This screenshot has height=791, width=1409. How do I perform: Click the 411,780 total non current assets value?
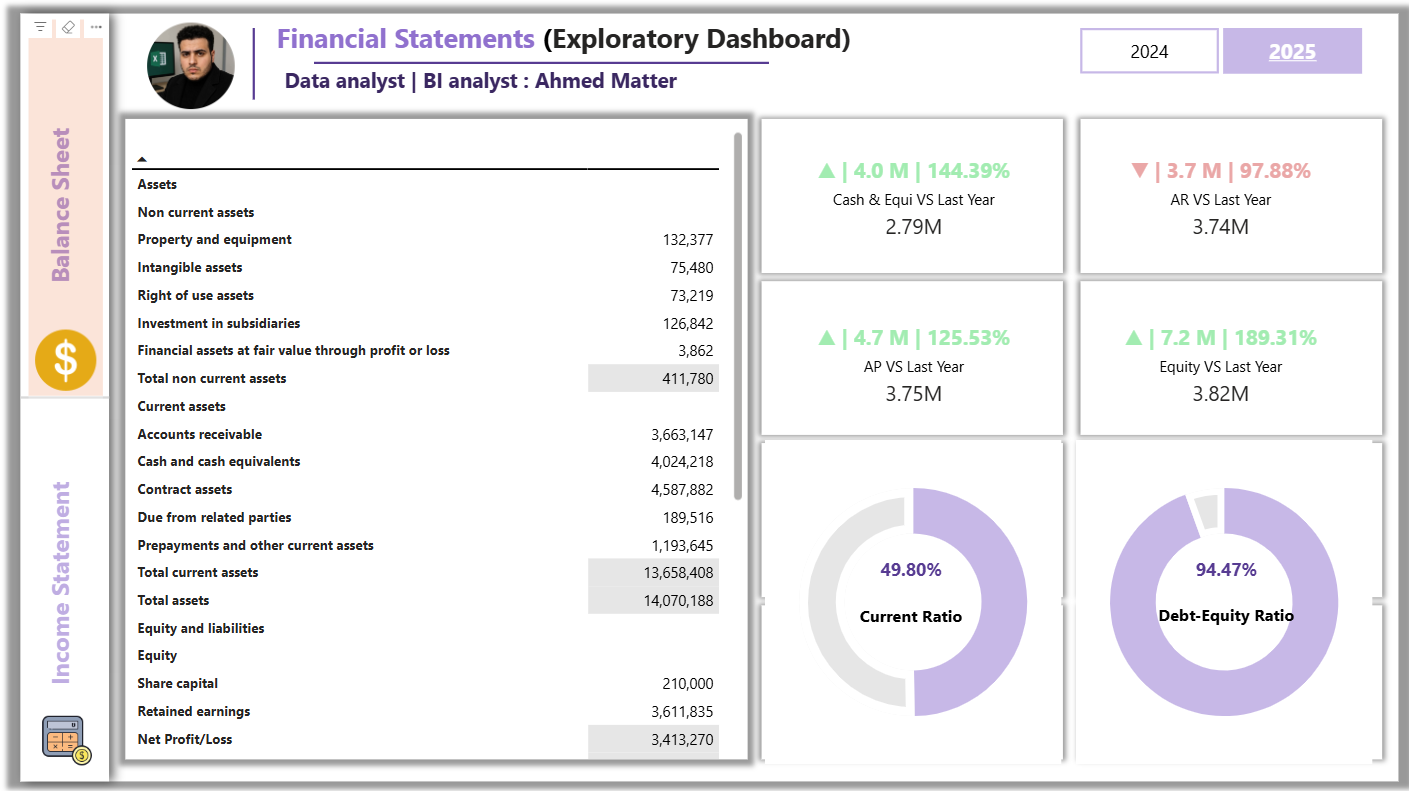[690, 379]
